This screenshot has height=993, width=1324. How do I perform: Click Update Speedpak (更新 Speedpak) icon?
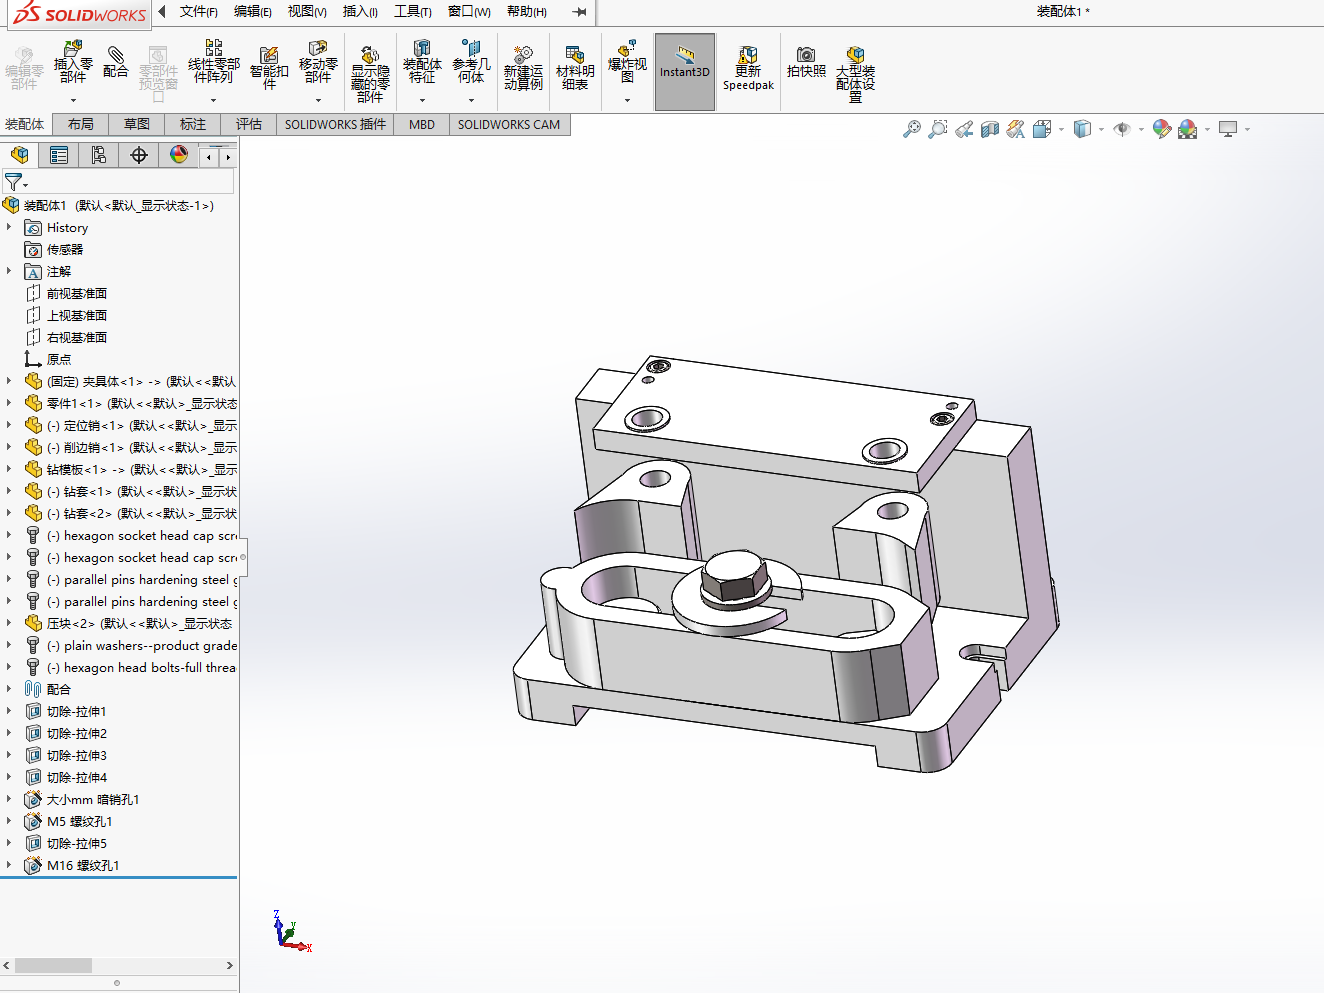(748, 67)
